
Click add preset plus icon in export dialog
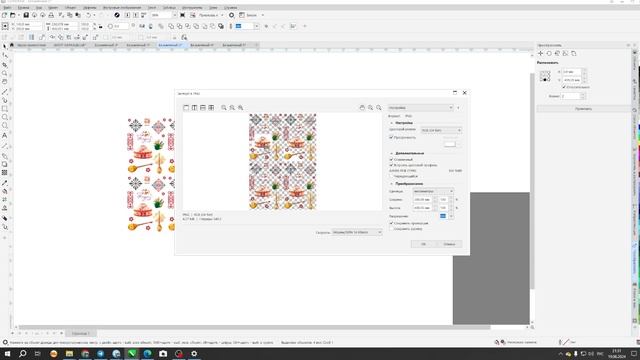pyautogui.click(x=458, y=108)
